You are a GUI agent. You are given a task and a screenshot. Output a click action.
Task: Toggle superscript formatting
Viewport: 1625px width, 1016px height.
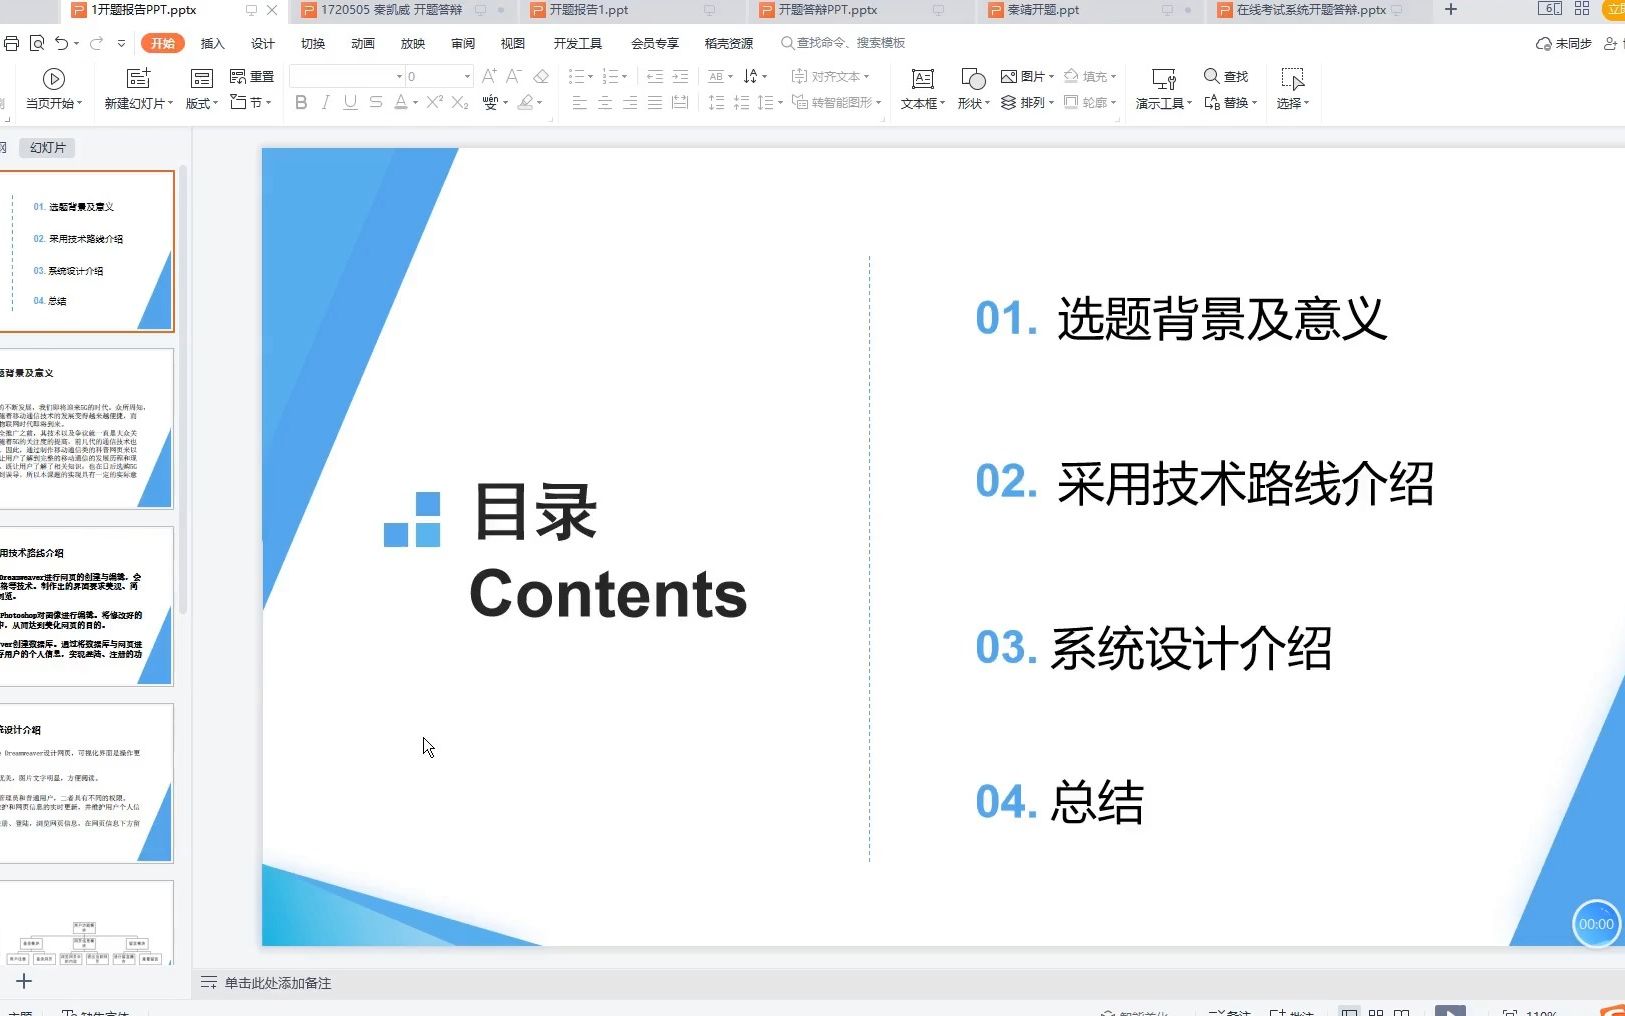click(434, 102)
